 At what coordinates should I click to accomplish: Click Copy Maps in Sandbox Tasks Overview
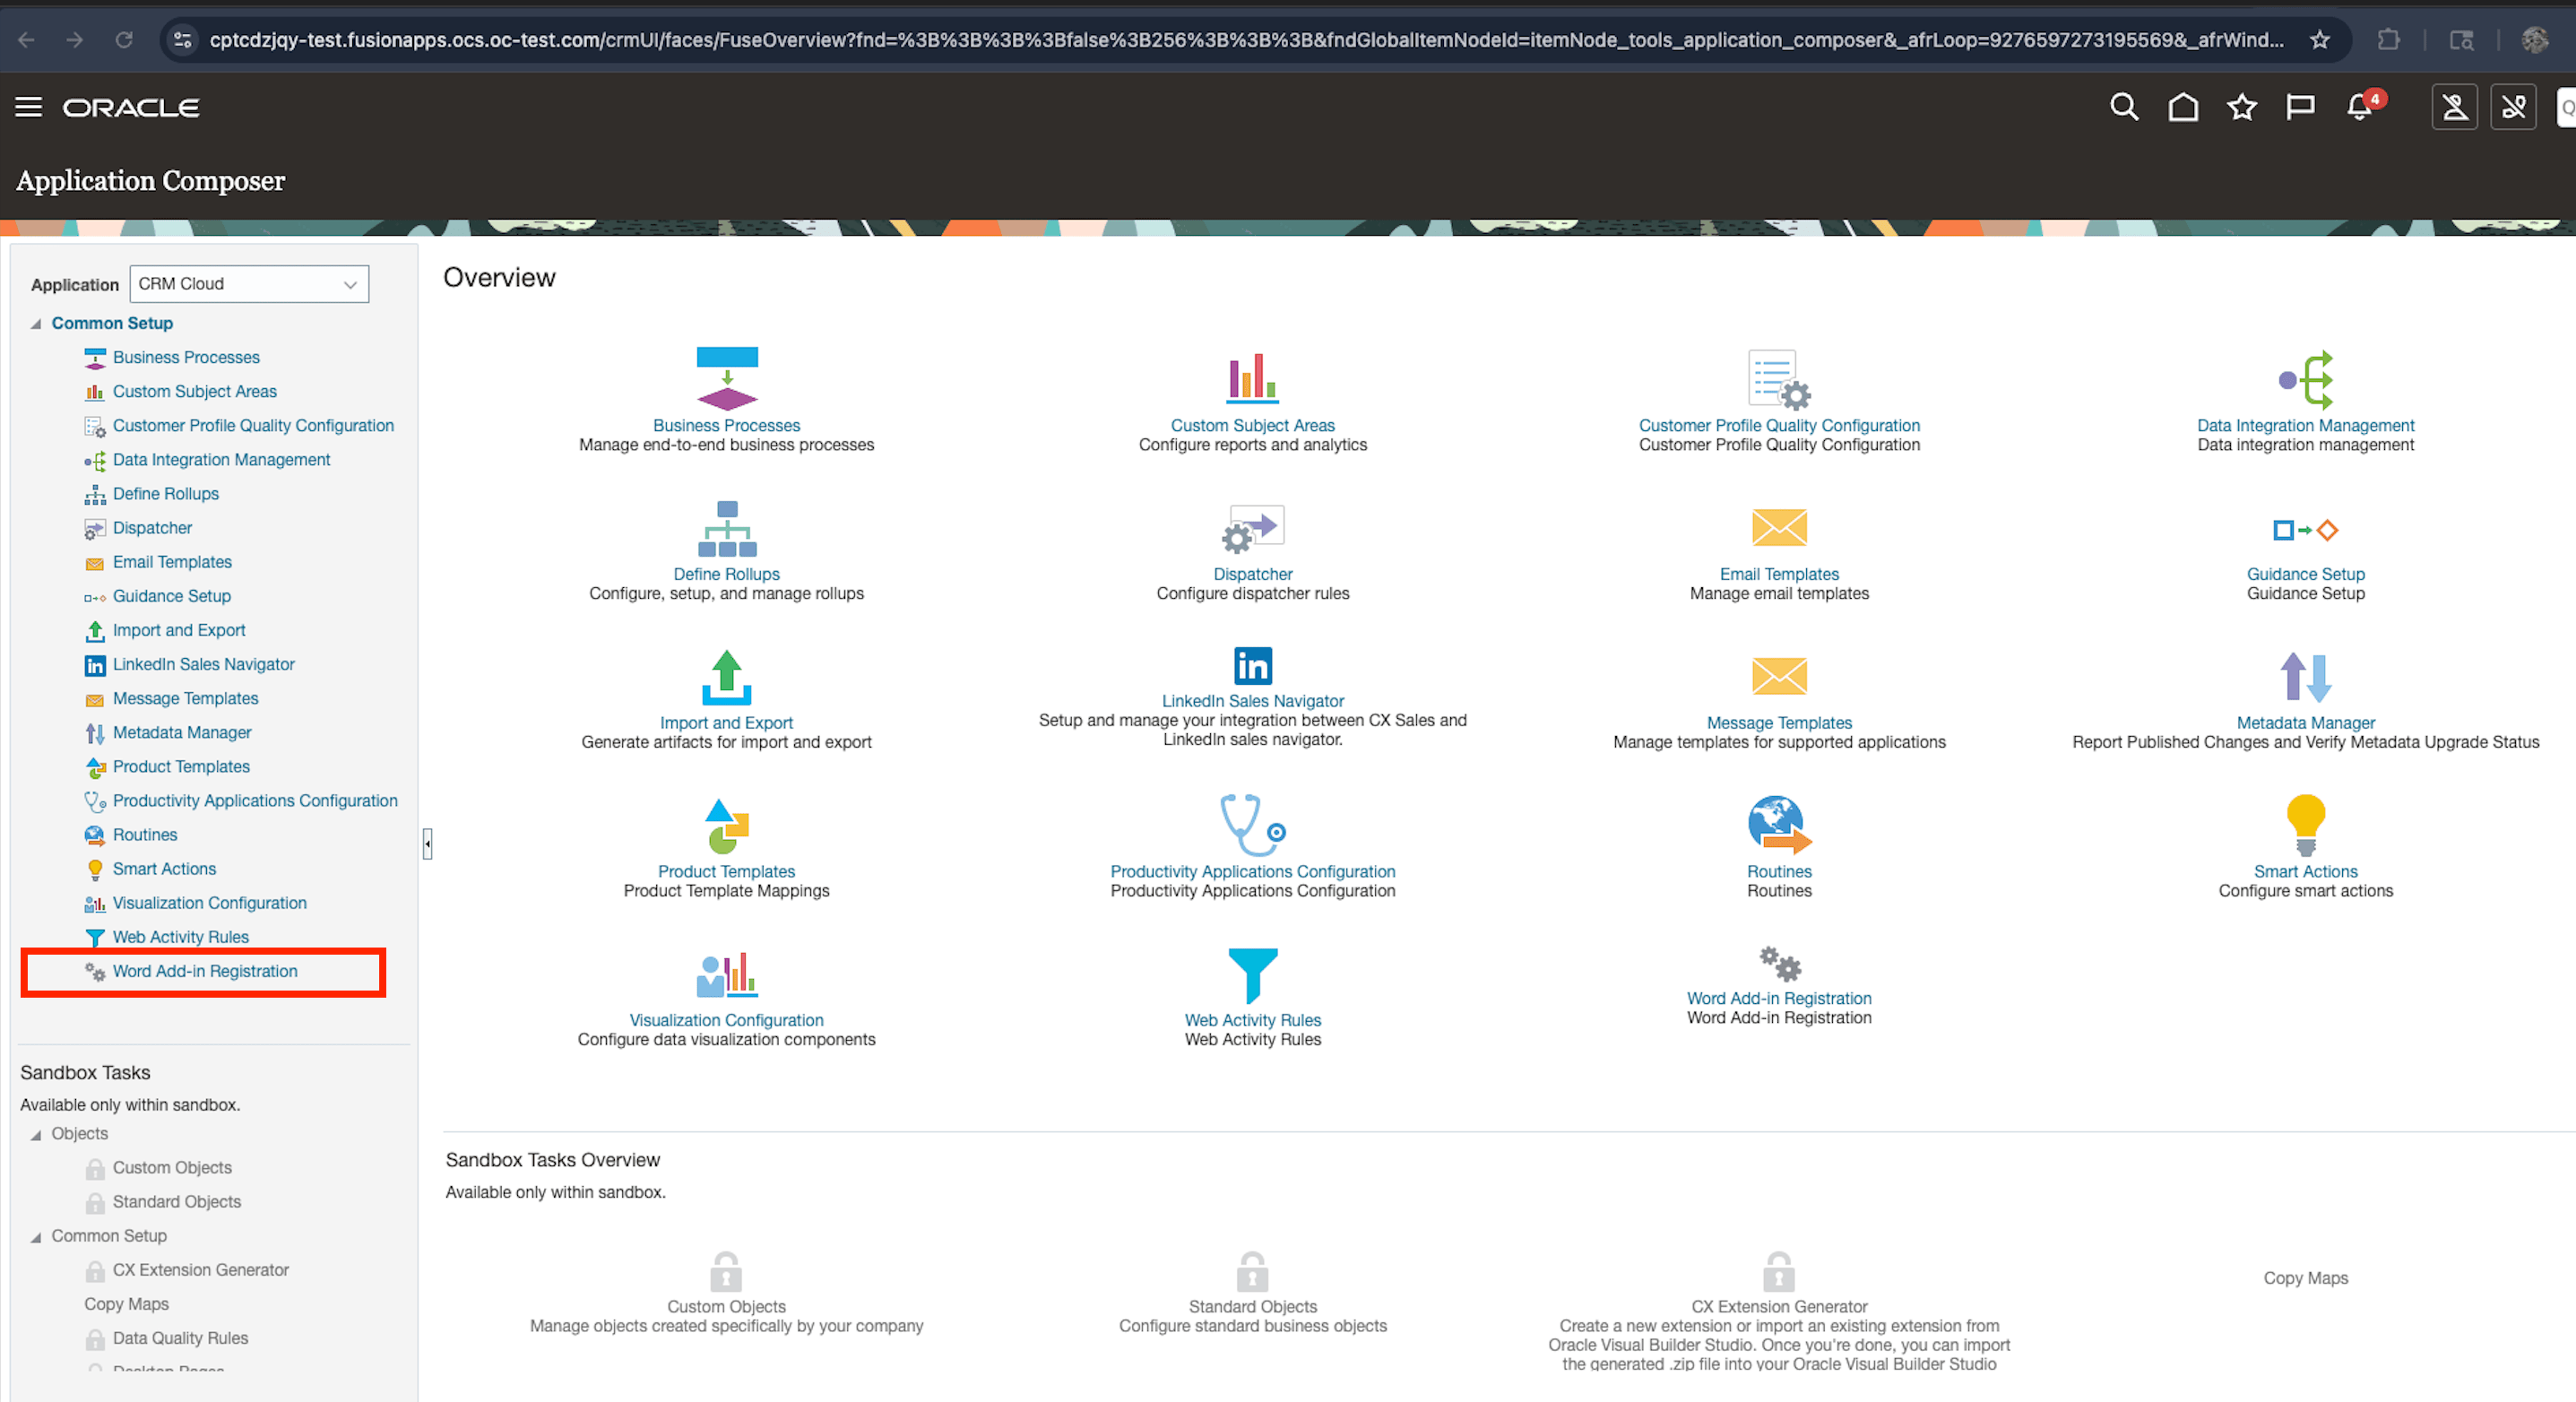pos(2305,1278)
